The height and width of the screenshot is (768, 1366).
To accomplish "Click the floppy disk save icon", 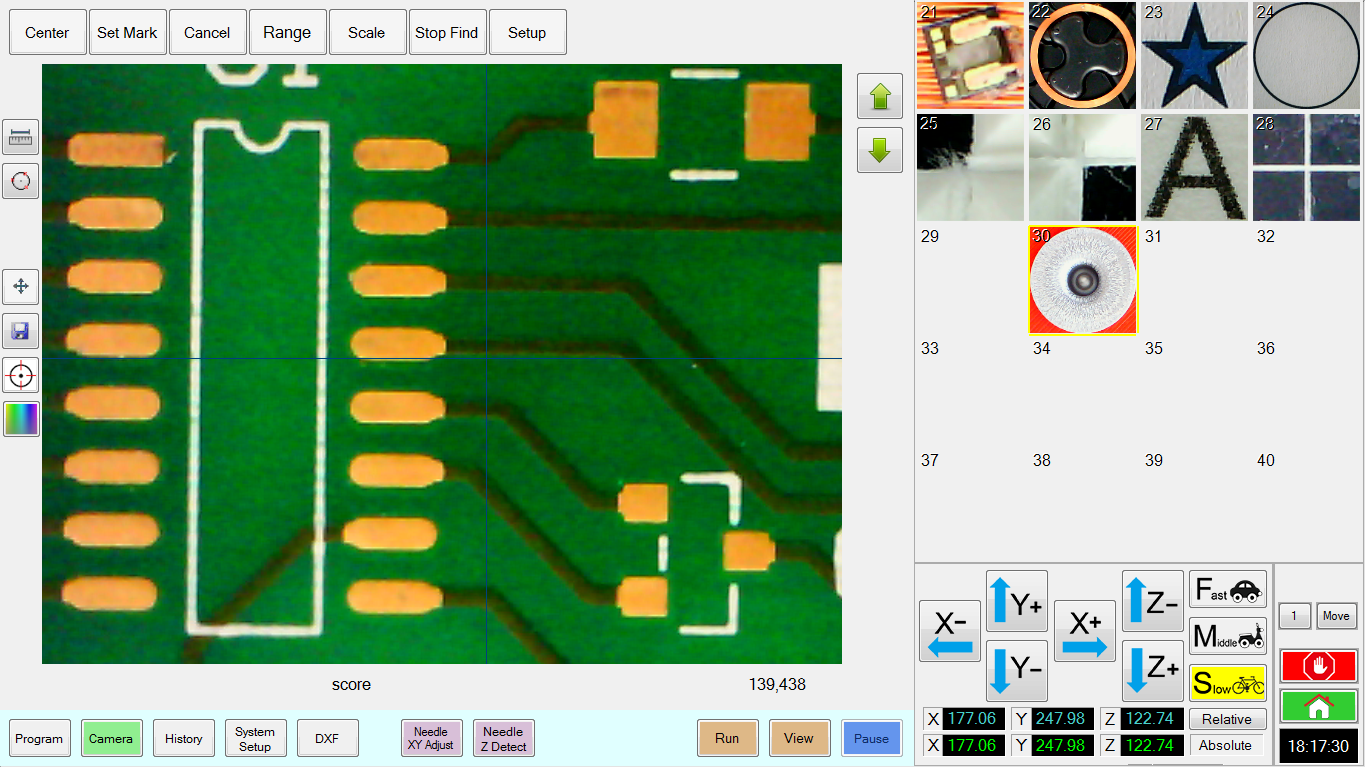I will click(20, 330).
